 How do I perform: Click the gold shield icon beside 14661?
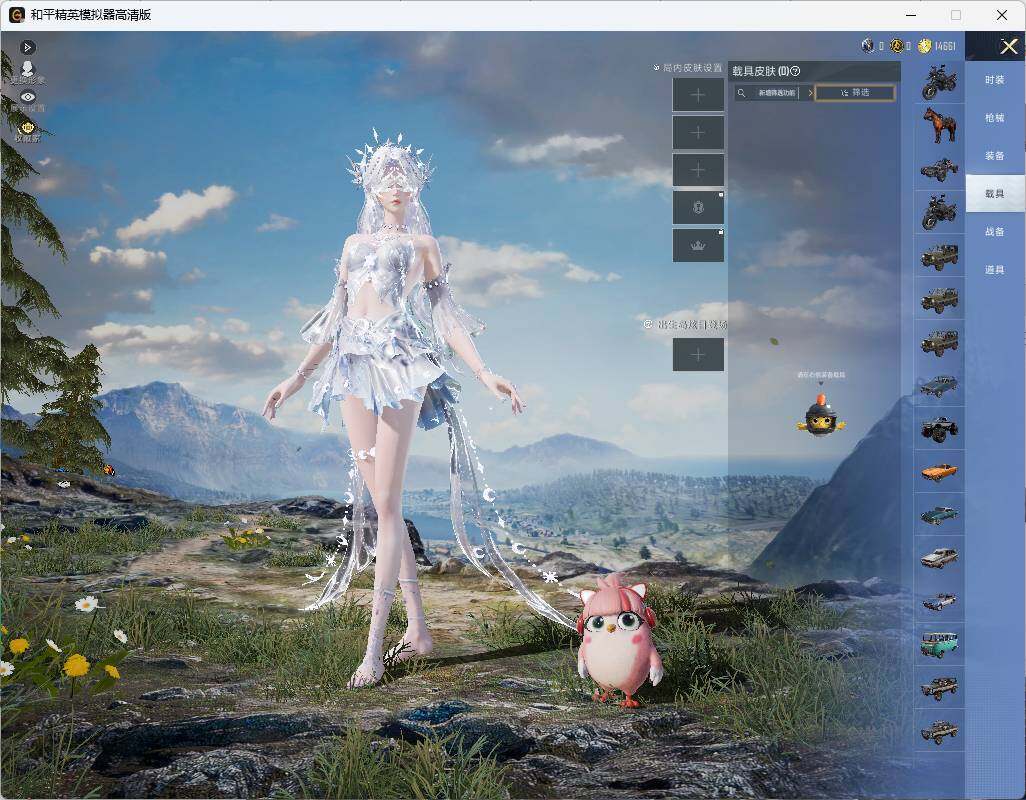coord(925,46)
